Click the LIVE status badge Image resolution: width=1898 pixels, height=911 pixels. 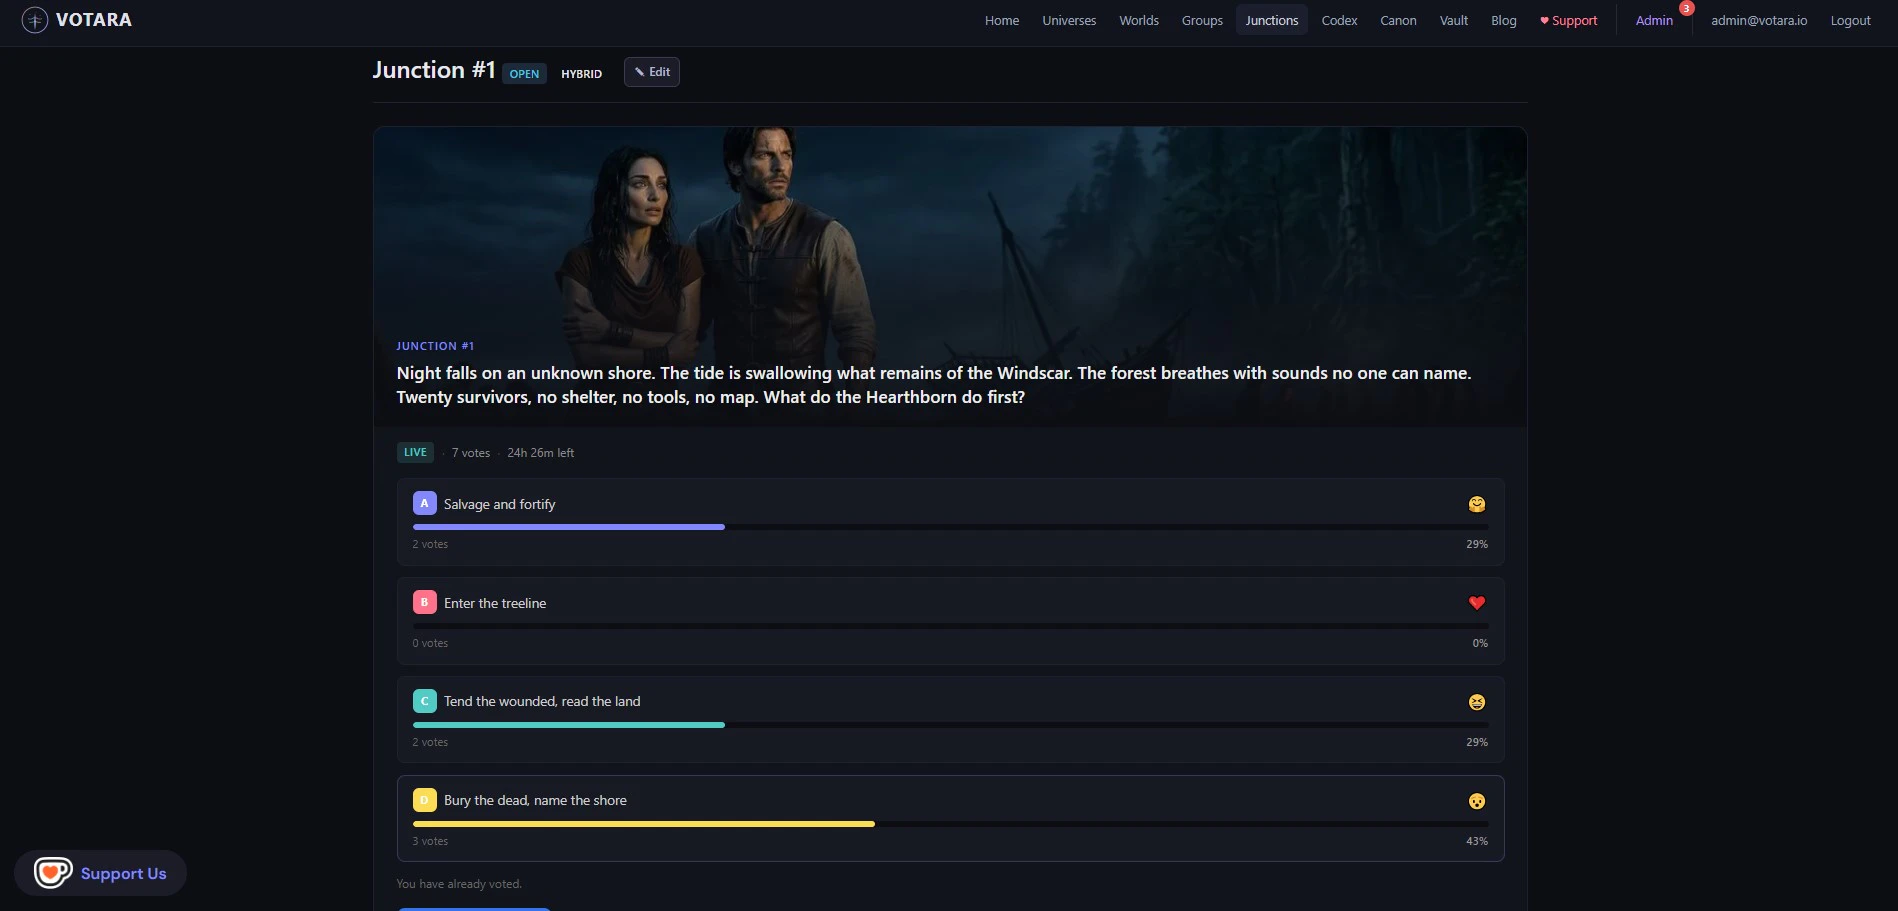pos(415,453)
